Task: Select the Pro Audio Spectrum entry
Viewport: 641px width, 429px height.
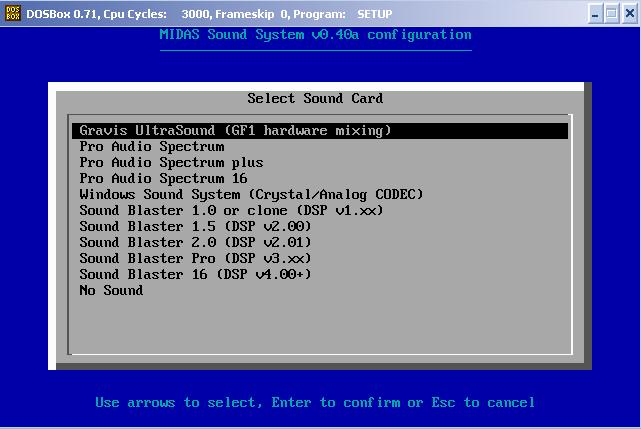Action: pos(151,147)
